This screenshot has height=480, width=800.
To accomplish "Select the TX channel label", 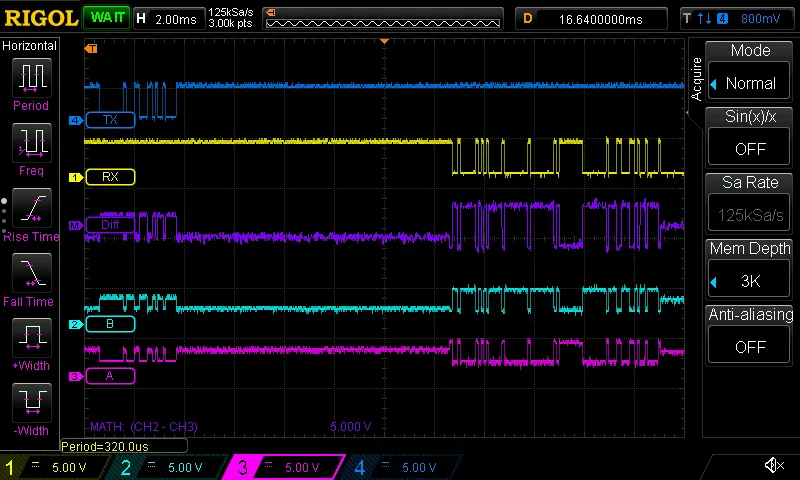I will tap(110, 120).
